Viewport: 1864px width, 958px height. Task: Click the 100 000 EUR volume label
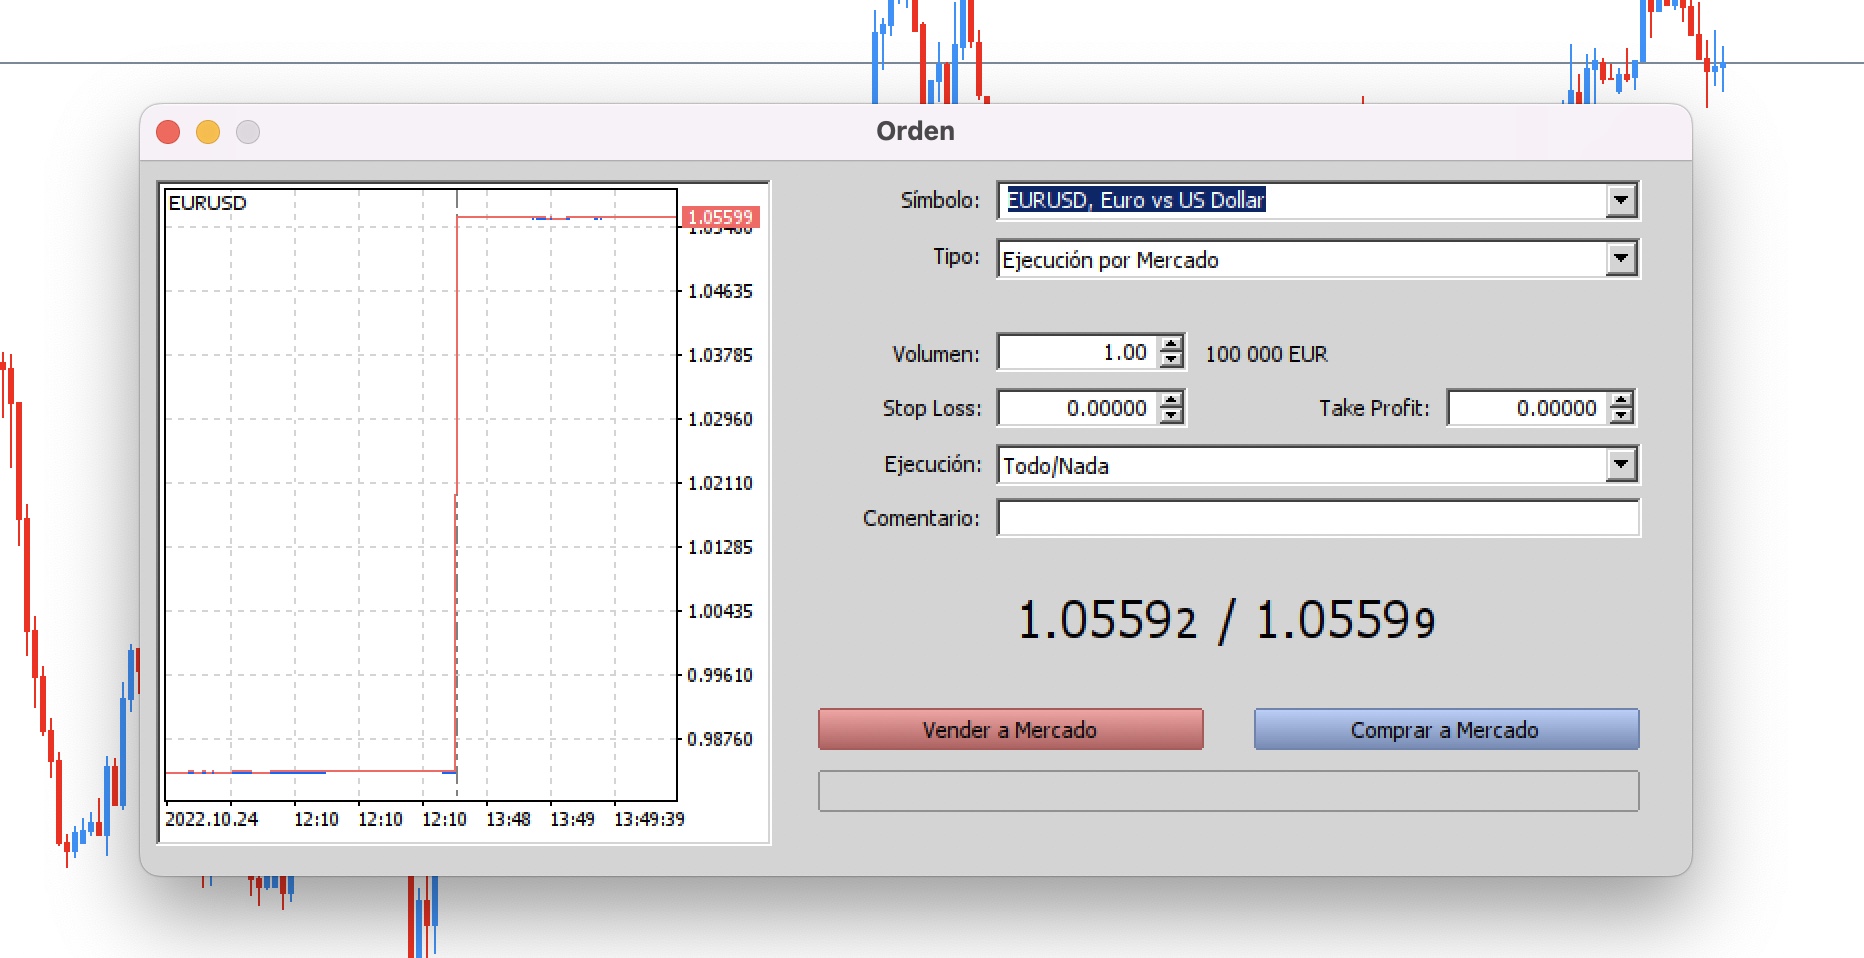pyautogui.click(x=1266, y=354)
